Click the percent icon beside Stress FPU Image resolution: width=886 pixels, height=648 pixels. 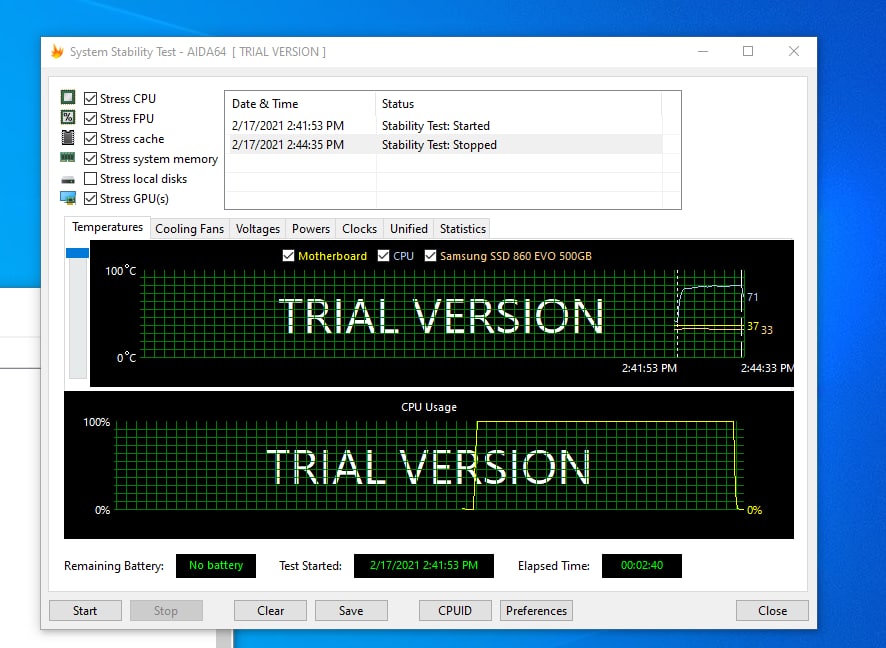coord(68,118)
